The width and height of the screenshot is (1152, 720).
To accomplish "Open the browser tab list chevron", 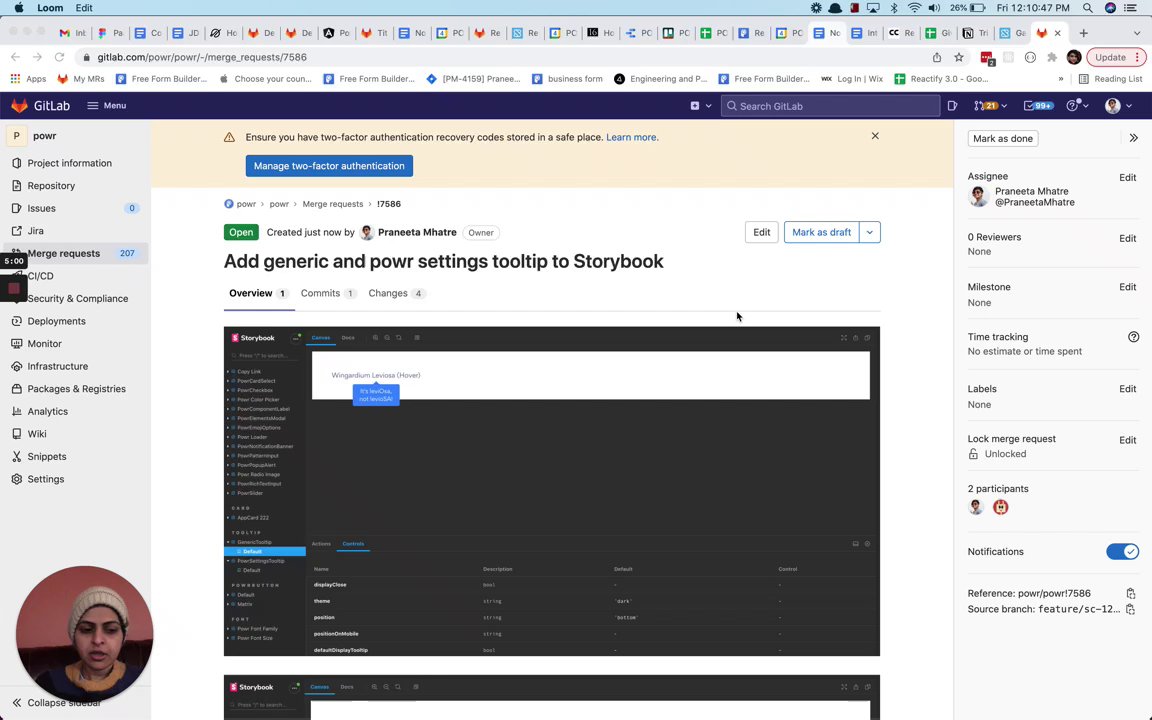I will click(1137, 33).
